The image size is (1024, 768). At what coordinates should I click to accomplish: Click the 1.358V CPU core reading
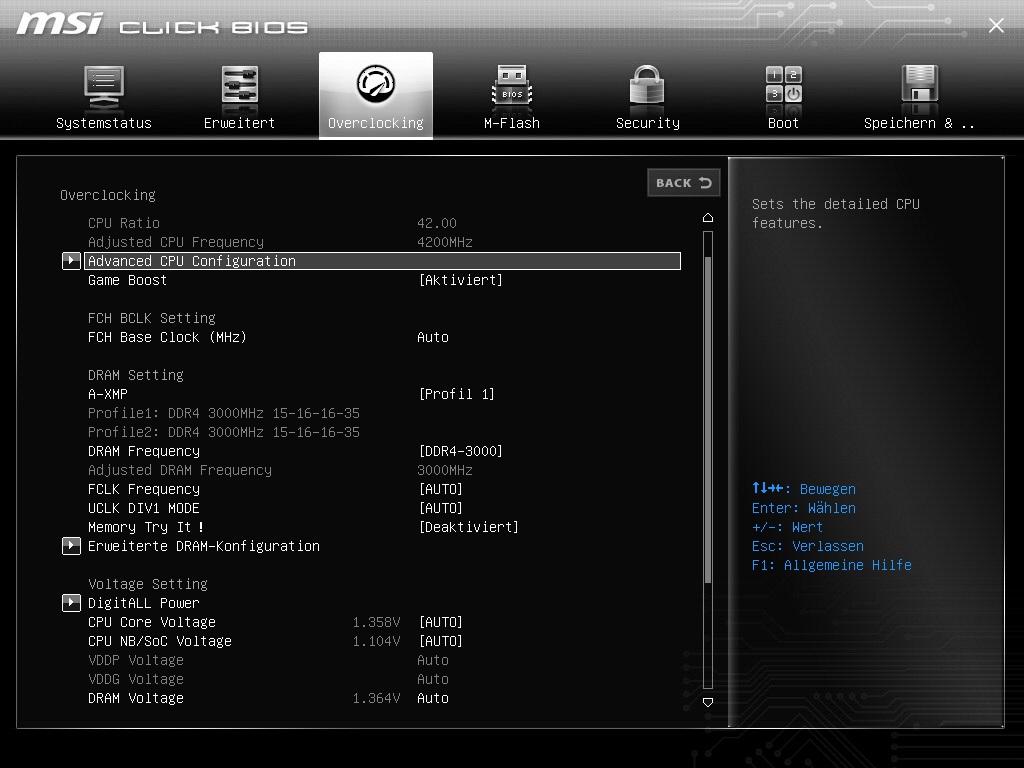click(x=376, y=622)
